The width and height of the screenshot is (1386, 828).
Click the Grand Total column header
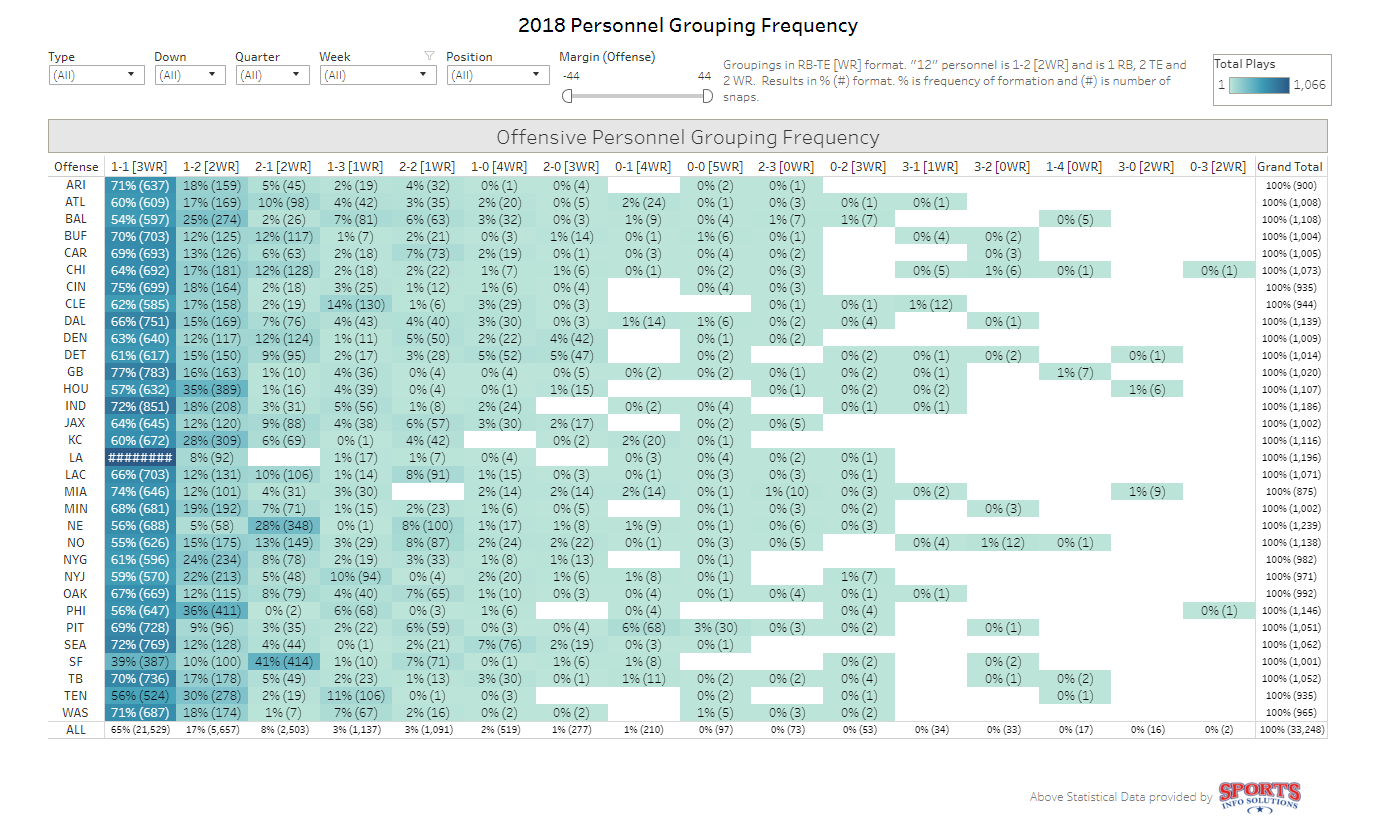pos(1290,167)
